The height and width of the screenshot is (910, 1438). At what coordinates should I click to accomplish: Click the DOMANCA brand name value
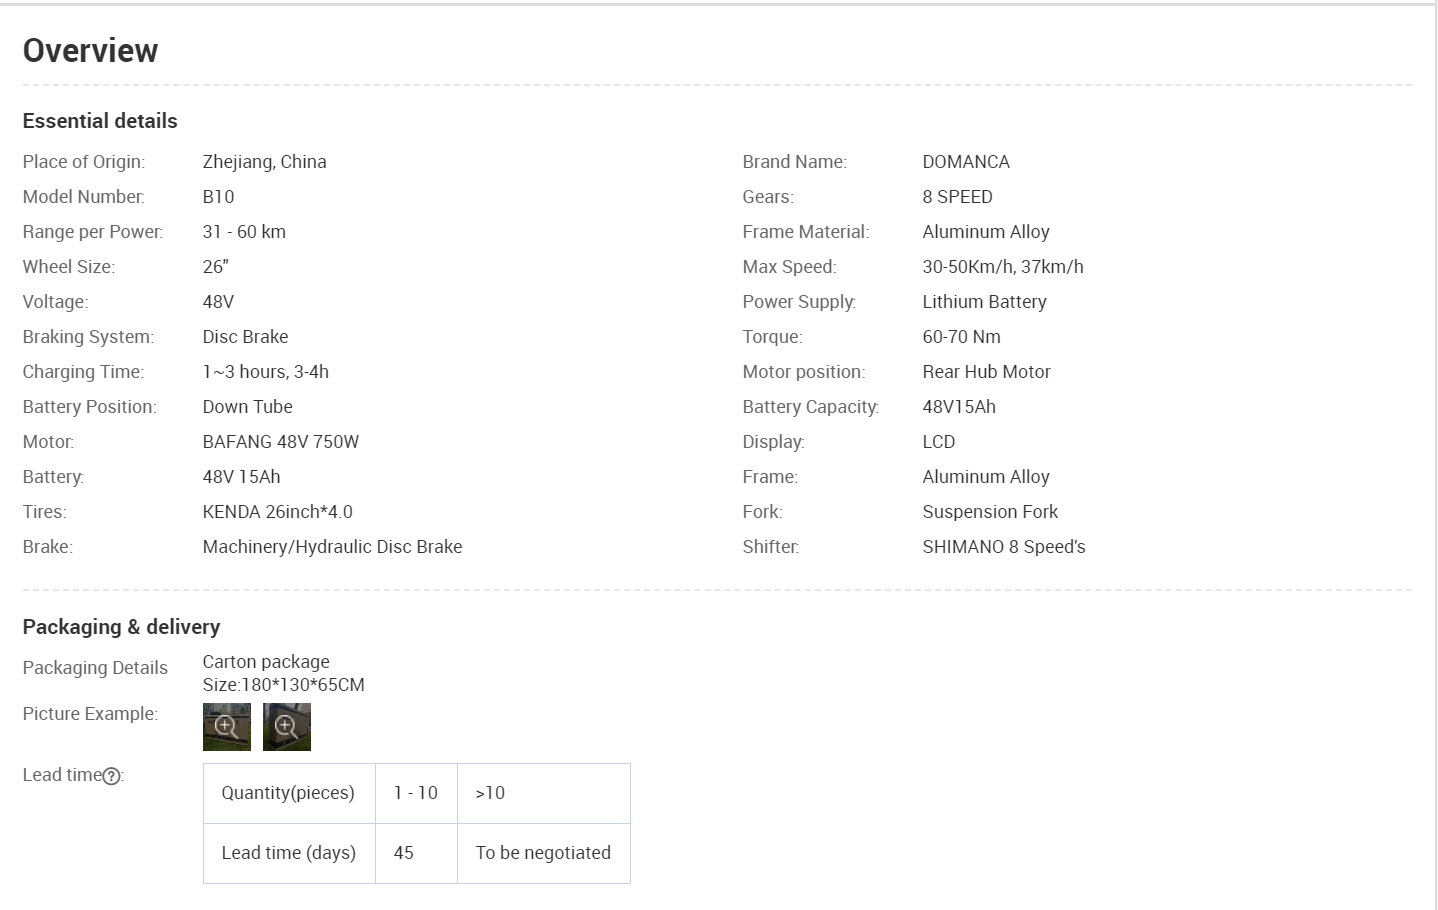point(965,162)
